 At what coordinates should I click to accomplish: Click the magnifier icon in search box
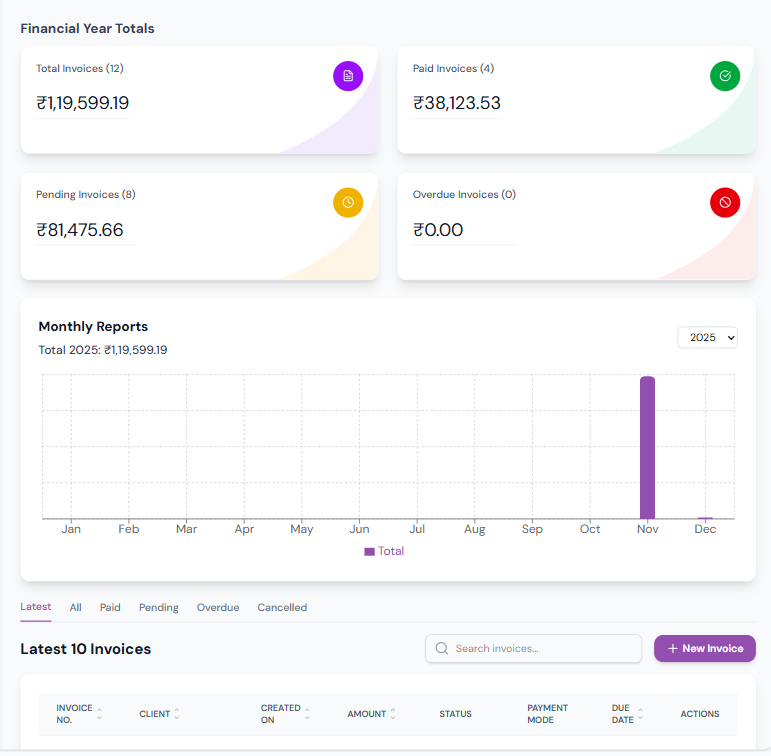(x=441, y=649)
